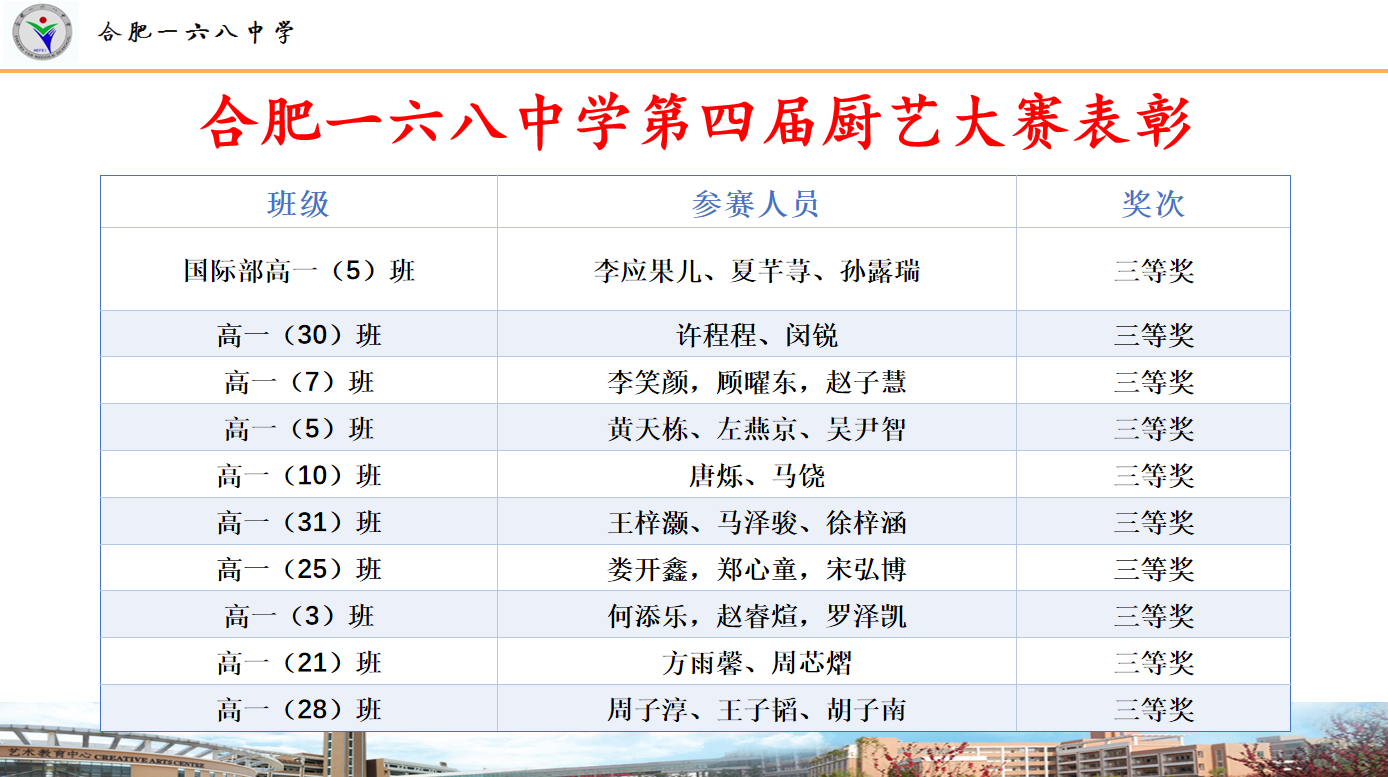Click the 许程程、闵锐 participants cell

(756, 335)
